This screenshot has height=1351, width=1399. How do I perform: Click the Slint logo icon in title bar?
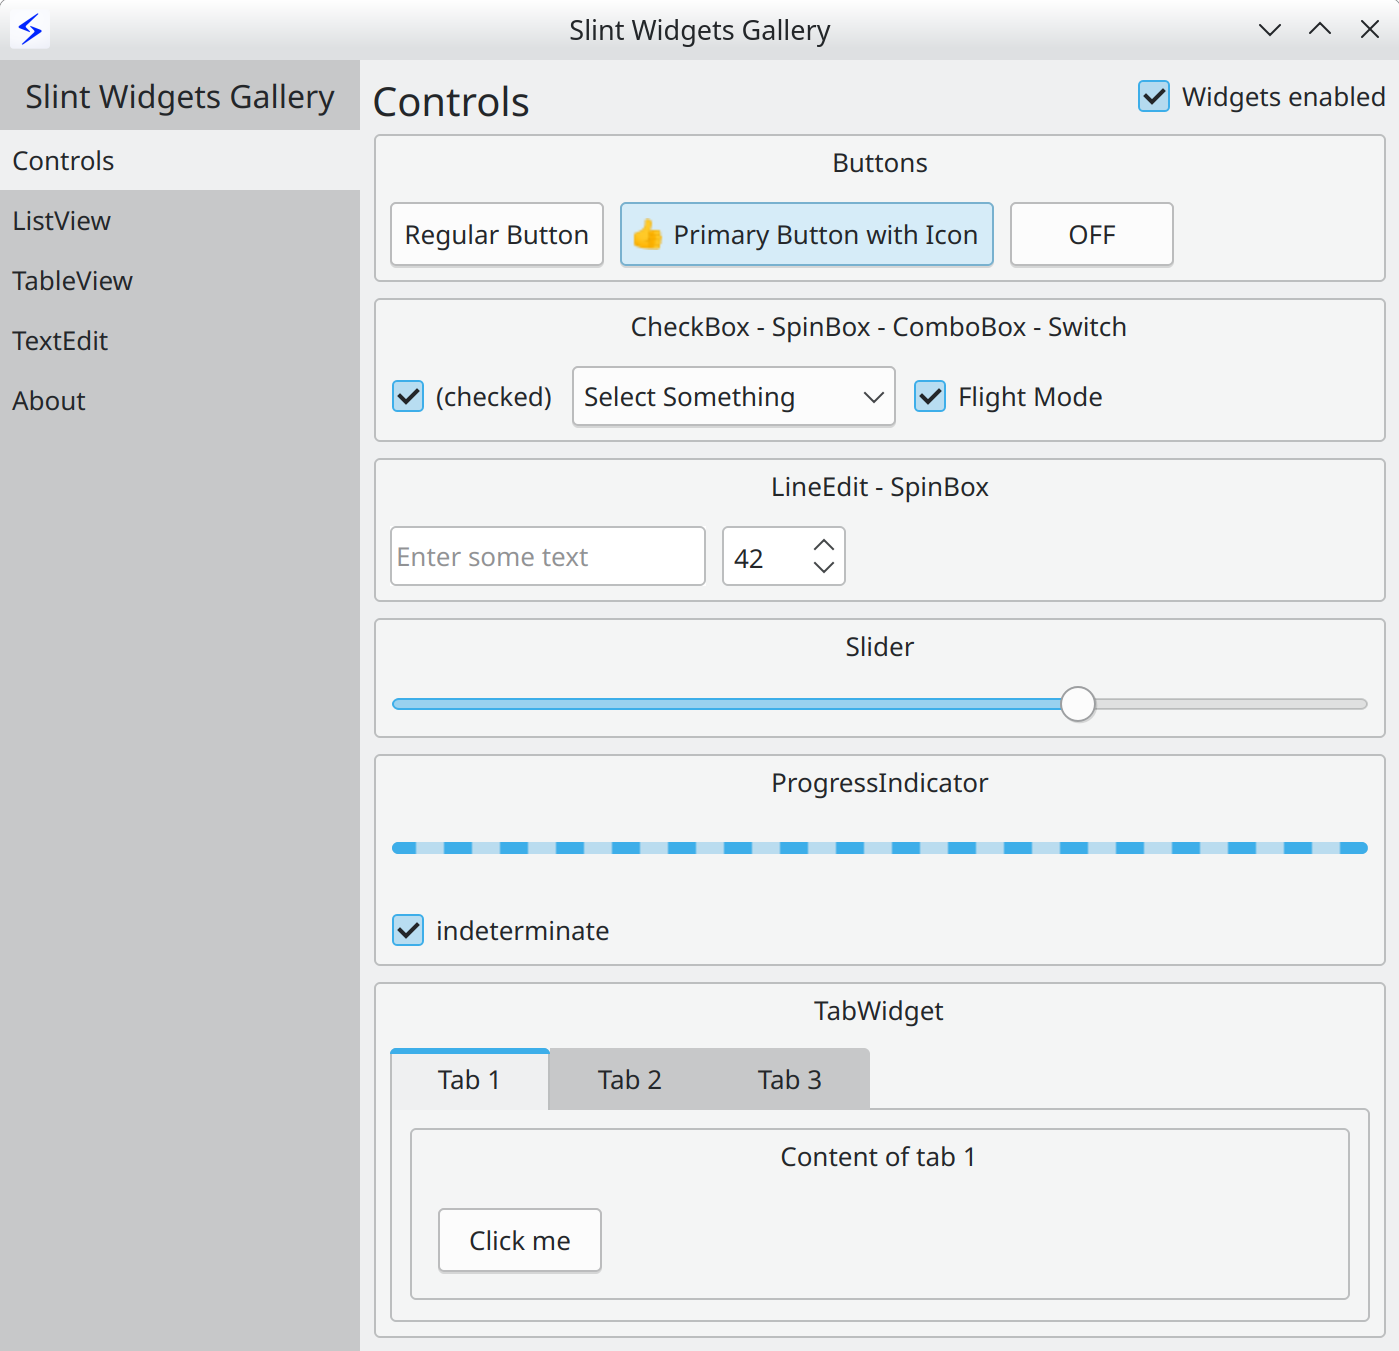pyautogui.click(x=30, y=30)
